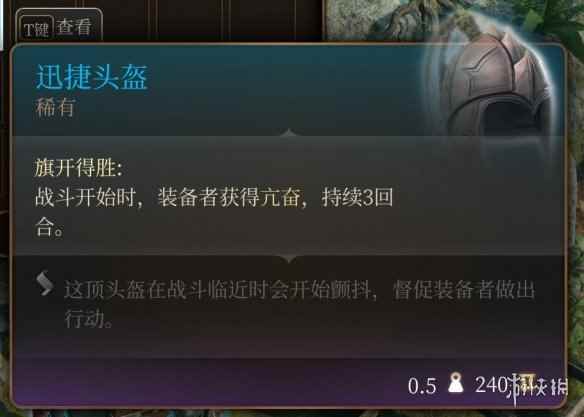The image size is (584, 417).
Task: Click the flavor text about helmet trembling
Action: (299, 304)
